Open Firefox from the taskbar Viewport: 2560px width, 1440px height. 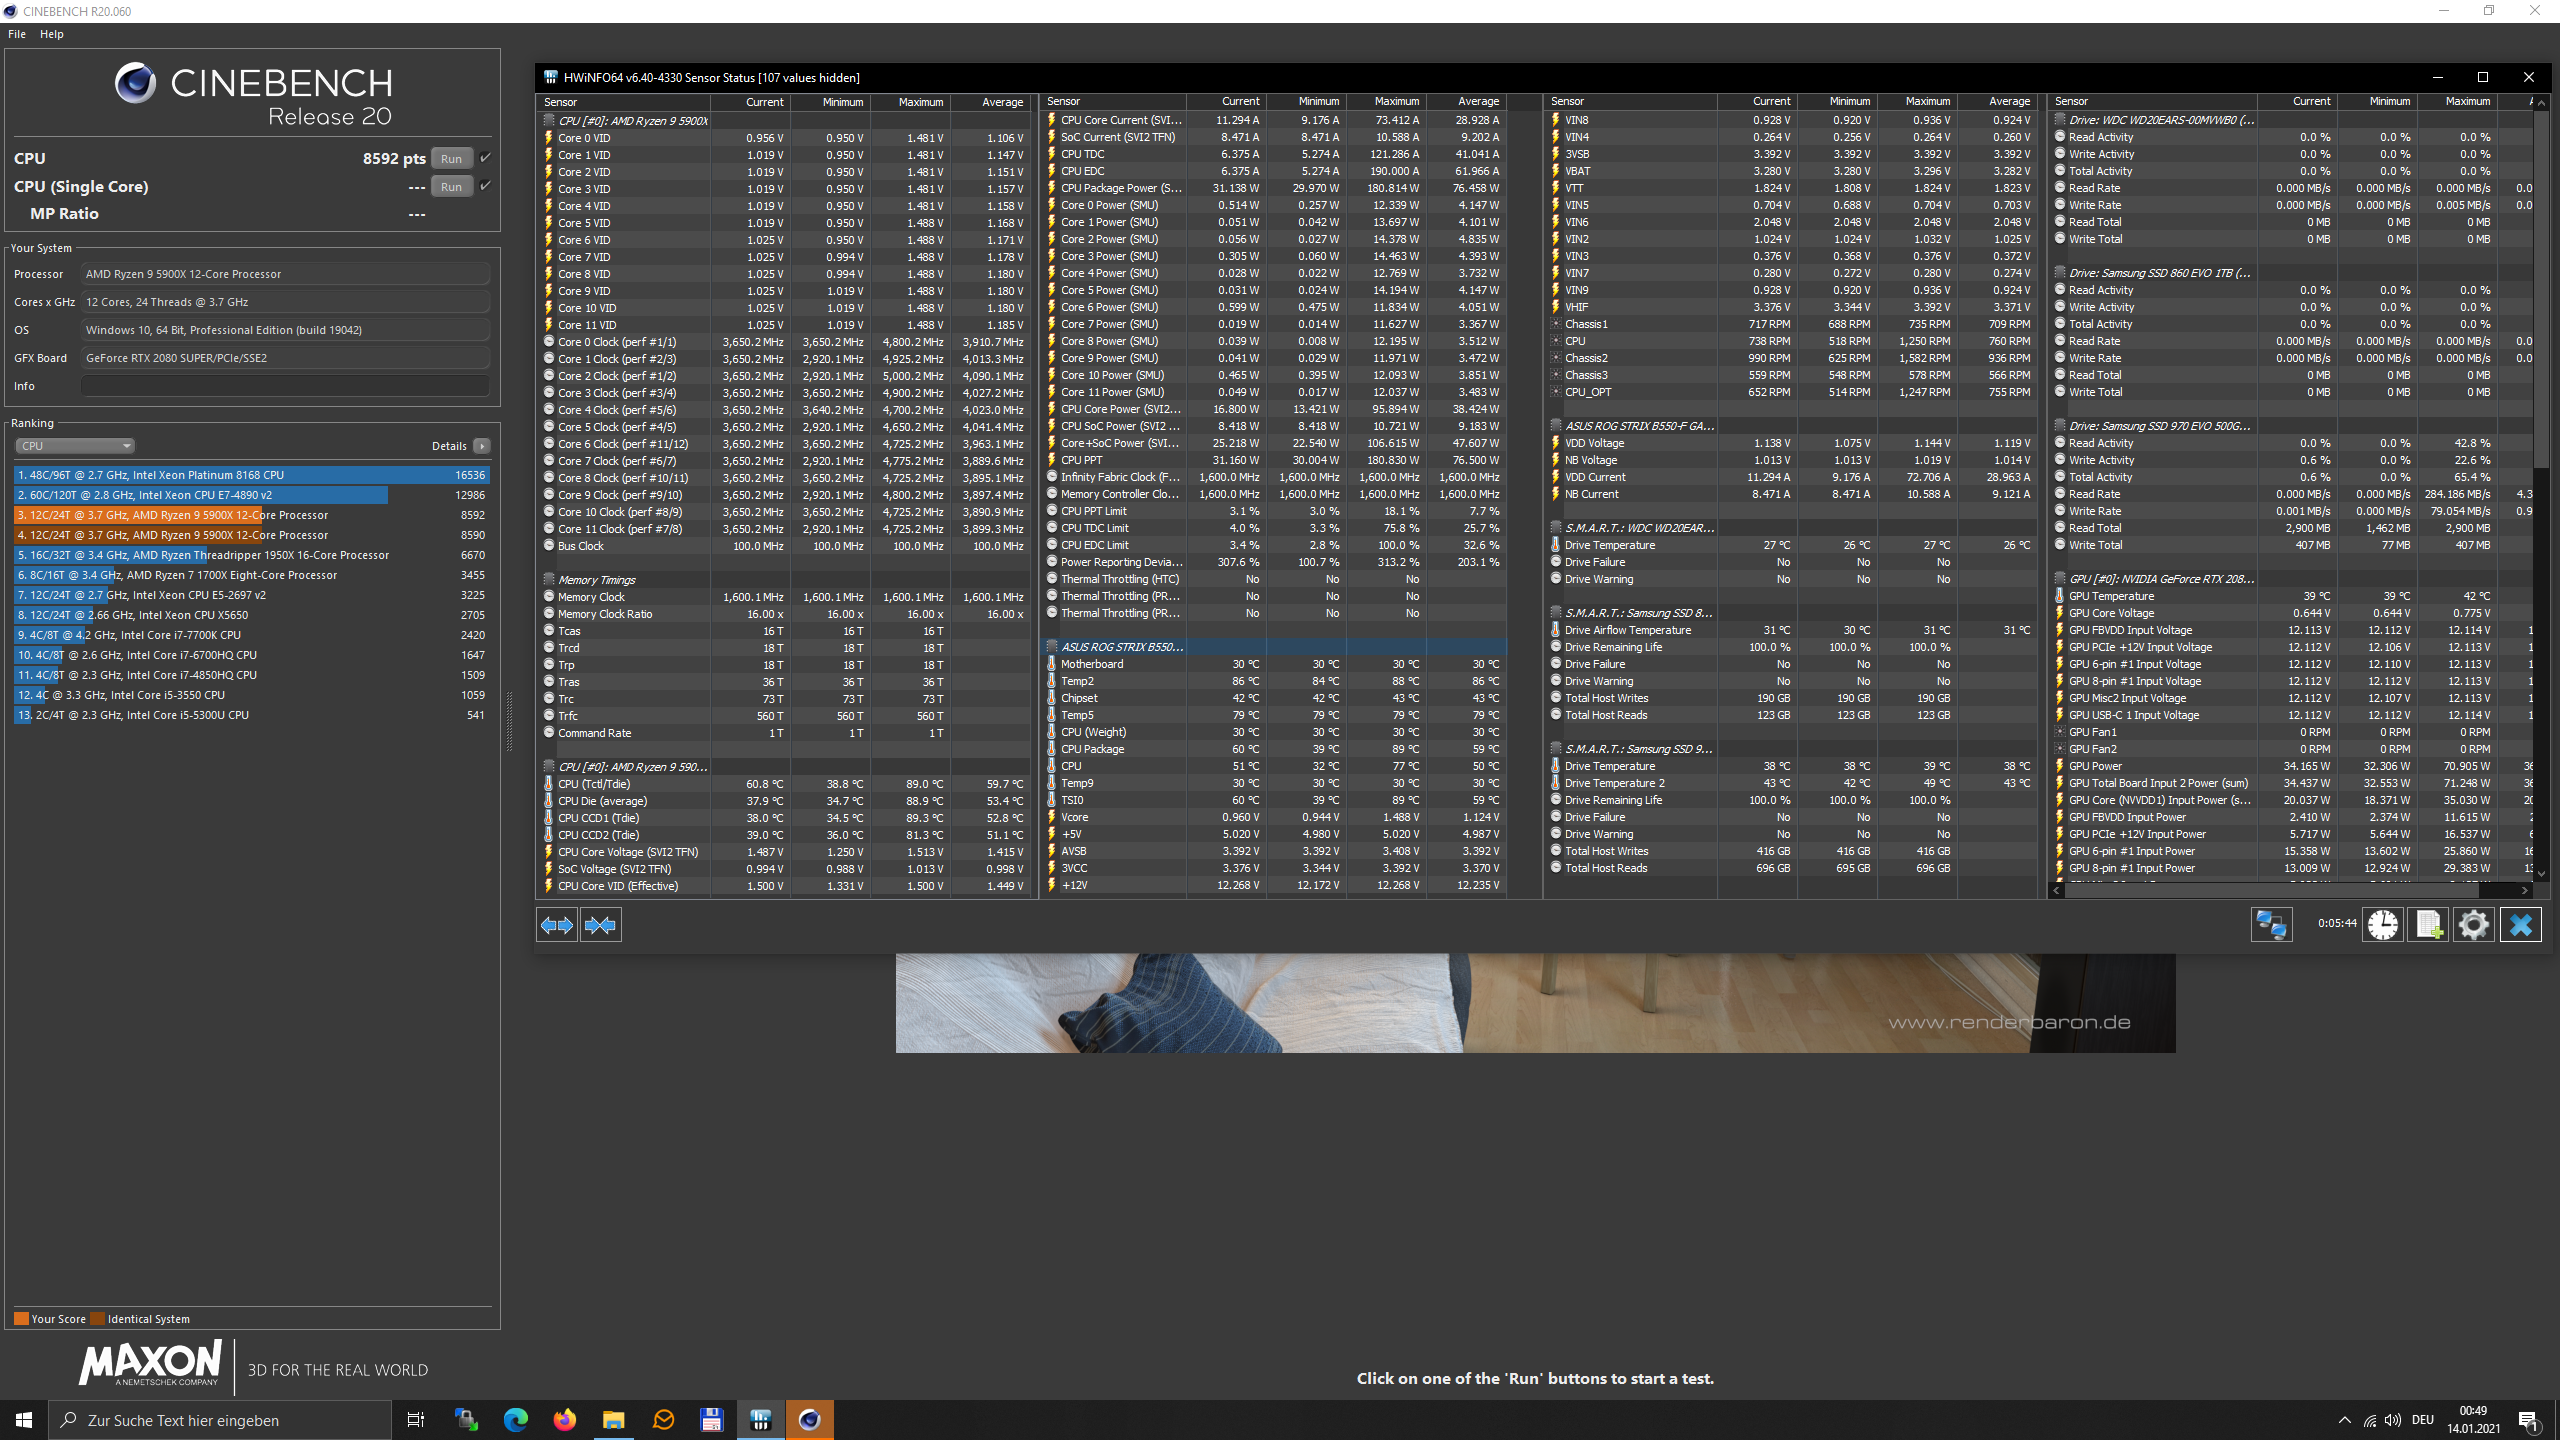coord(565,1420)
